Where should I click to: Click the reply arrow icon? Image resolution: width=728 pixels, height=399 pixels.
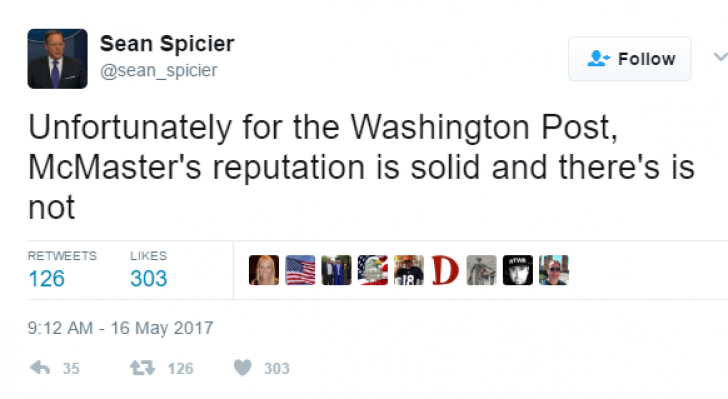click(x=40, y=368)
